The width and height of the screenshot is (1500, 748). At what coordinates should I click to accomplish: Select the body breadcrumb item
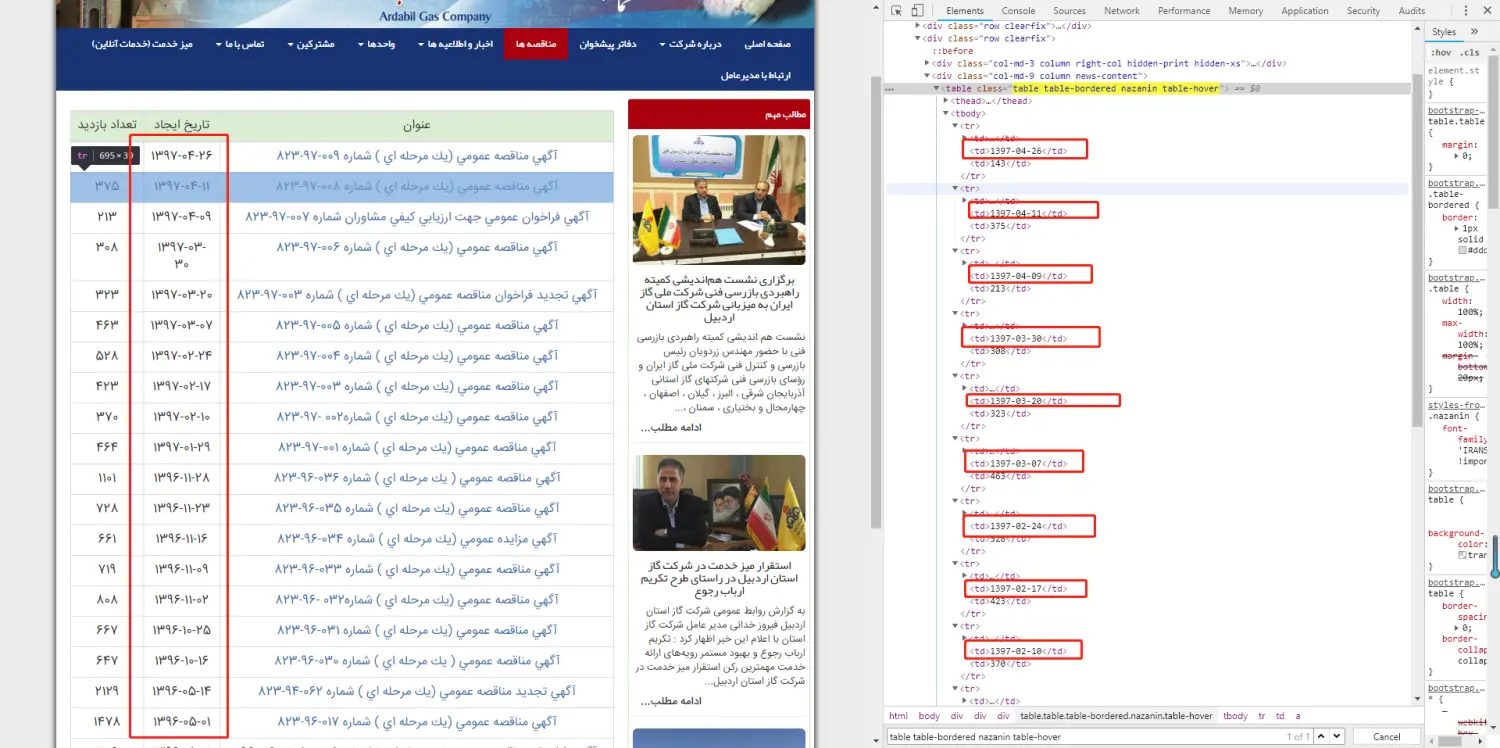pos(929,716)
